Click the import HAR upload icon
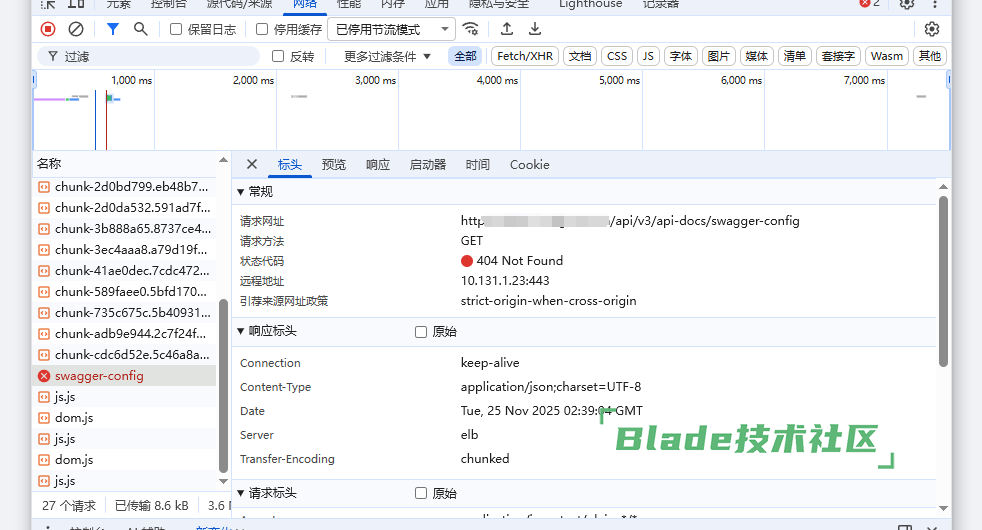The width and height of the screenshot is (982, 530). (x=507, y=29)
